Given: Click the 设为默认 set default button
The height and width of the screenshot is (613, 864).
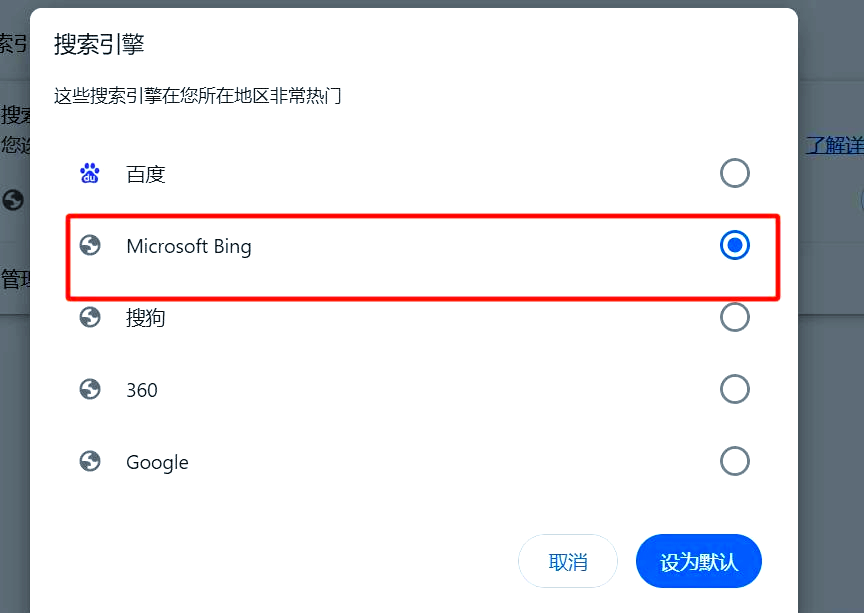Looking at the screenshot, I should pos(699,561).
